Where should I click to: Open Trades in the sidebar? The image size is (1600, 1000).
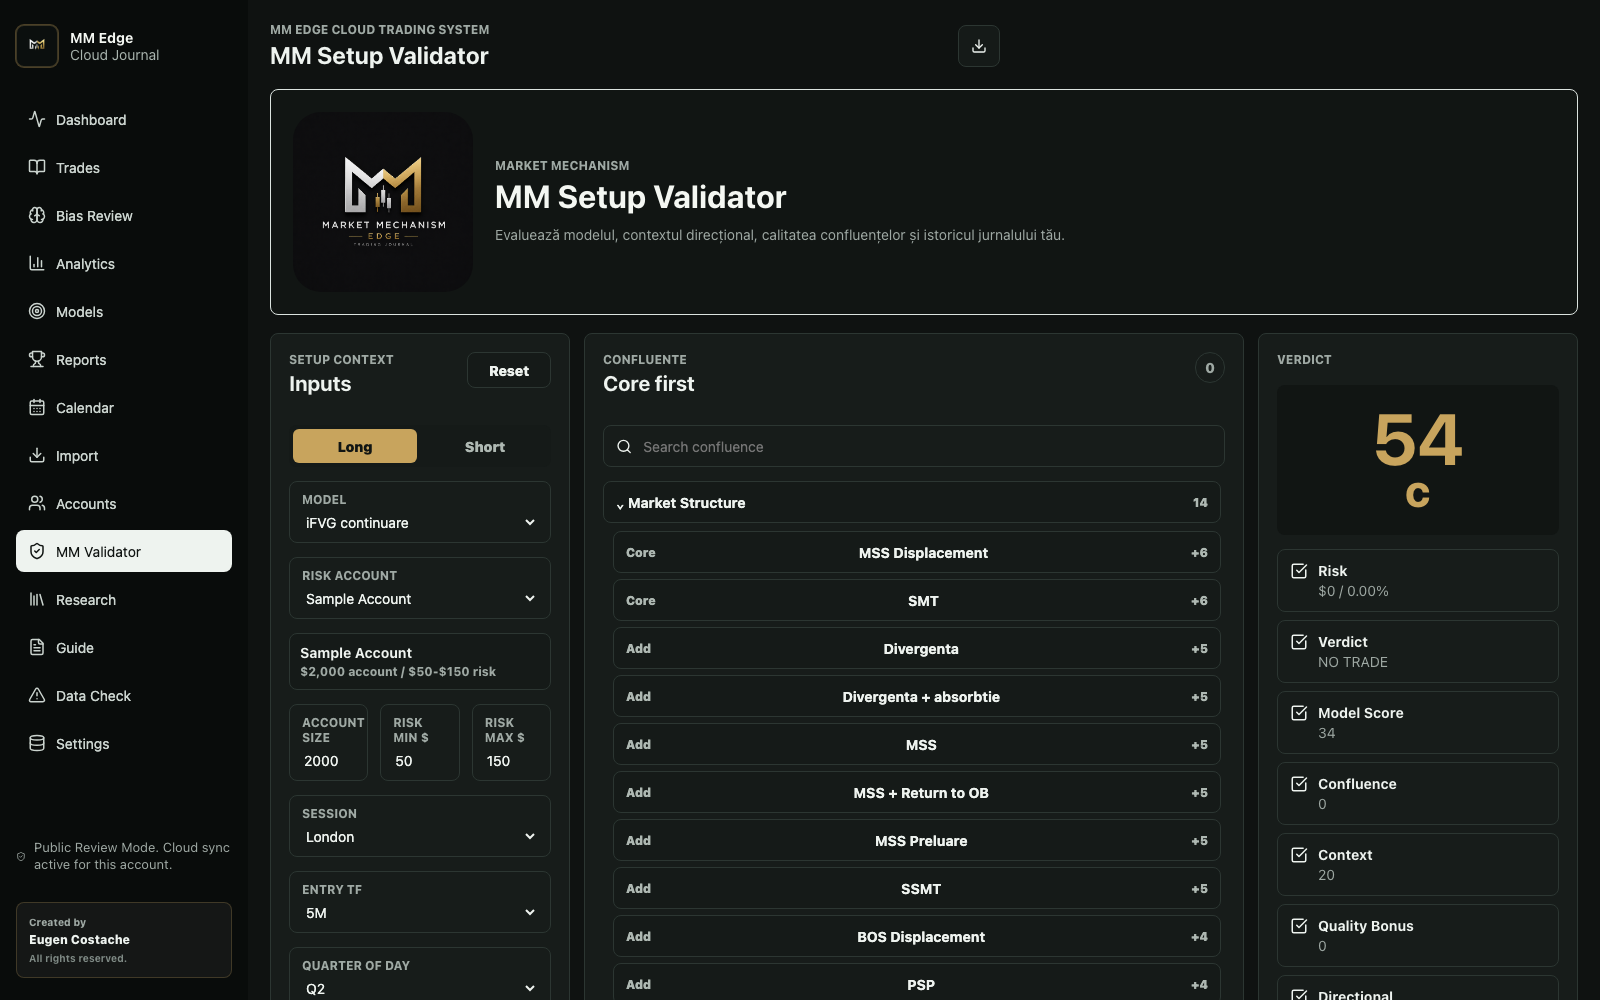tap(124, 167)
